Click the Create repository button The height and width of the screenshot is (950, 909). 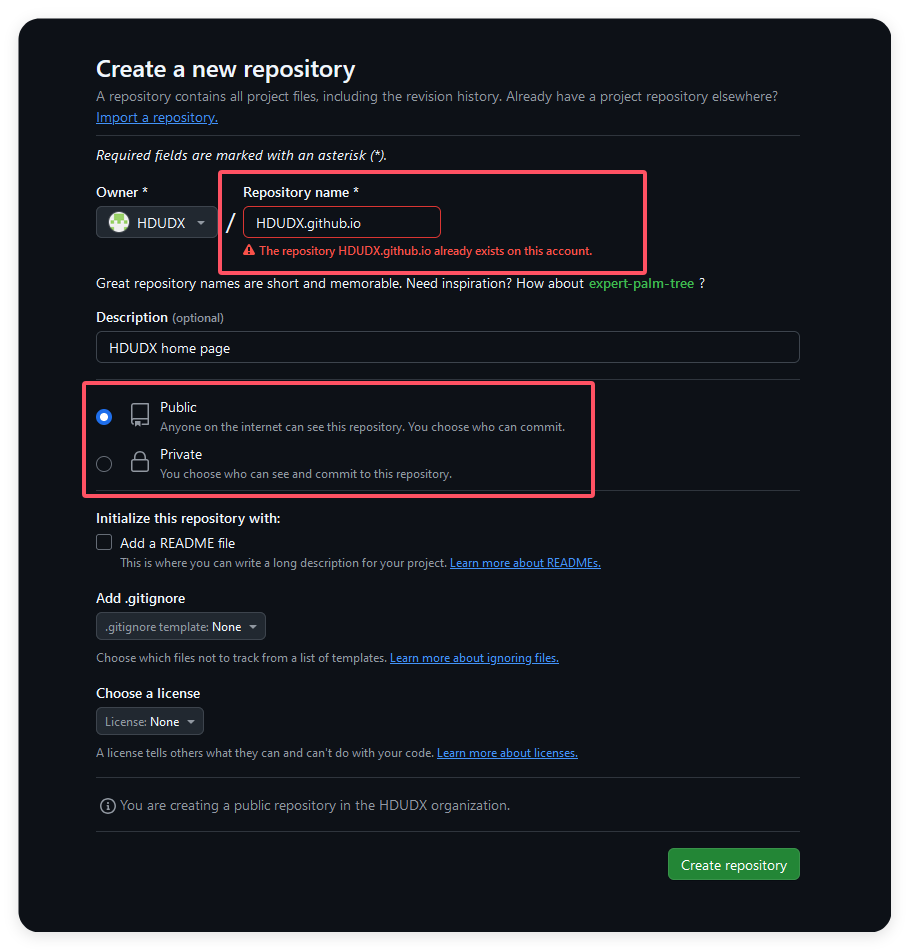[x=733, y=865]
